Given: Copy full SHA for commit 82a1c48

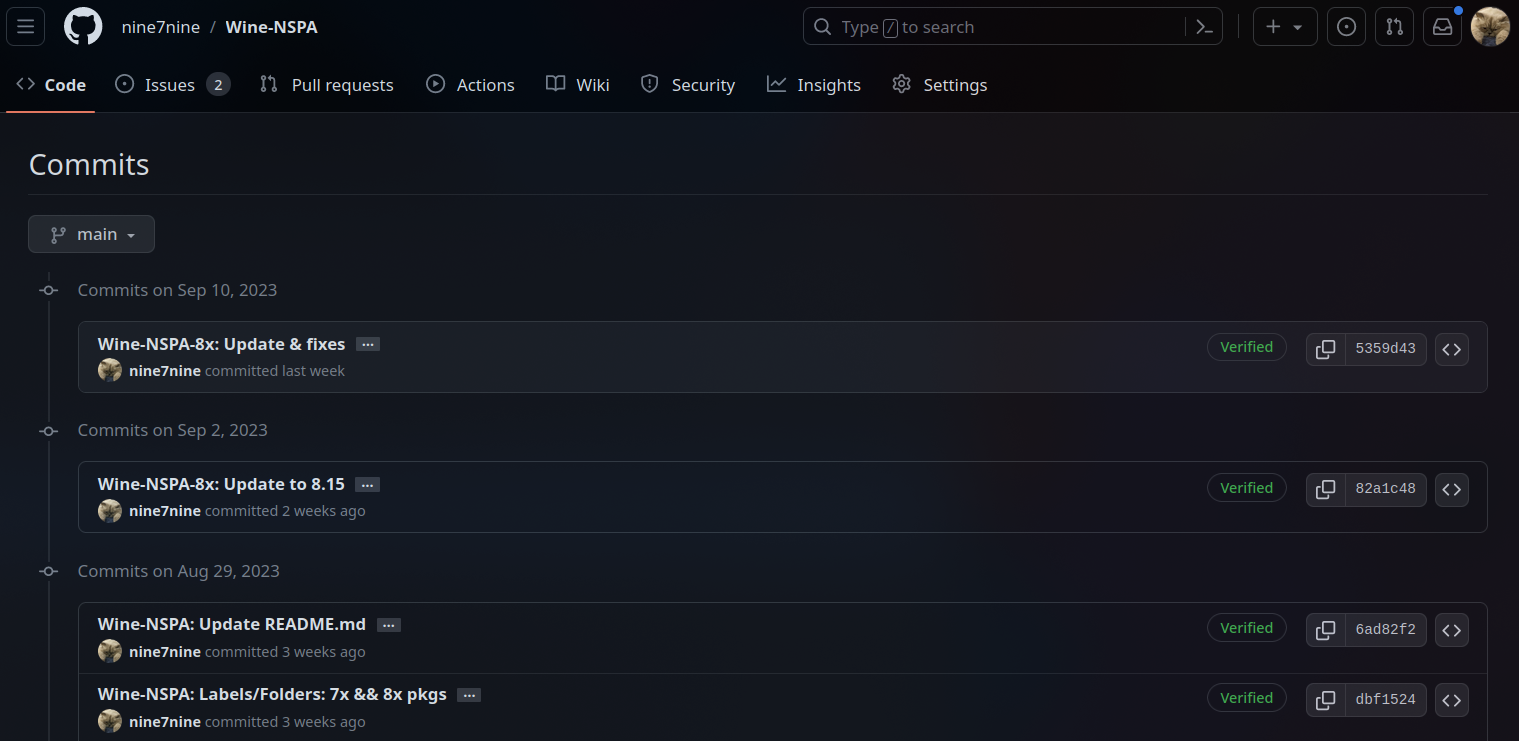Looking at the screenshot, I should point(1325,489).
